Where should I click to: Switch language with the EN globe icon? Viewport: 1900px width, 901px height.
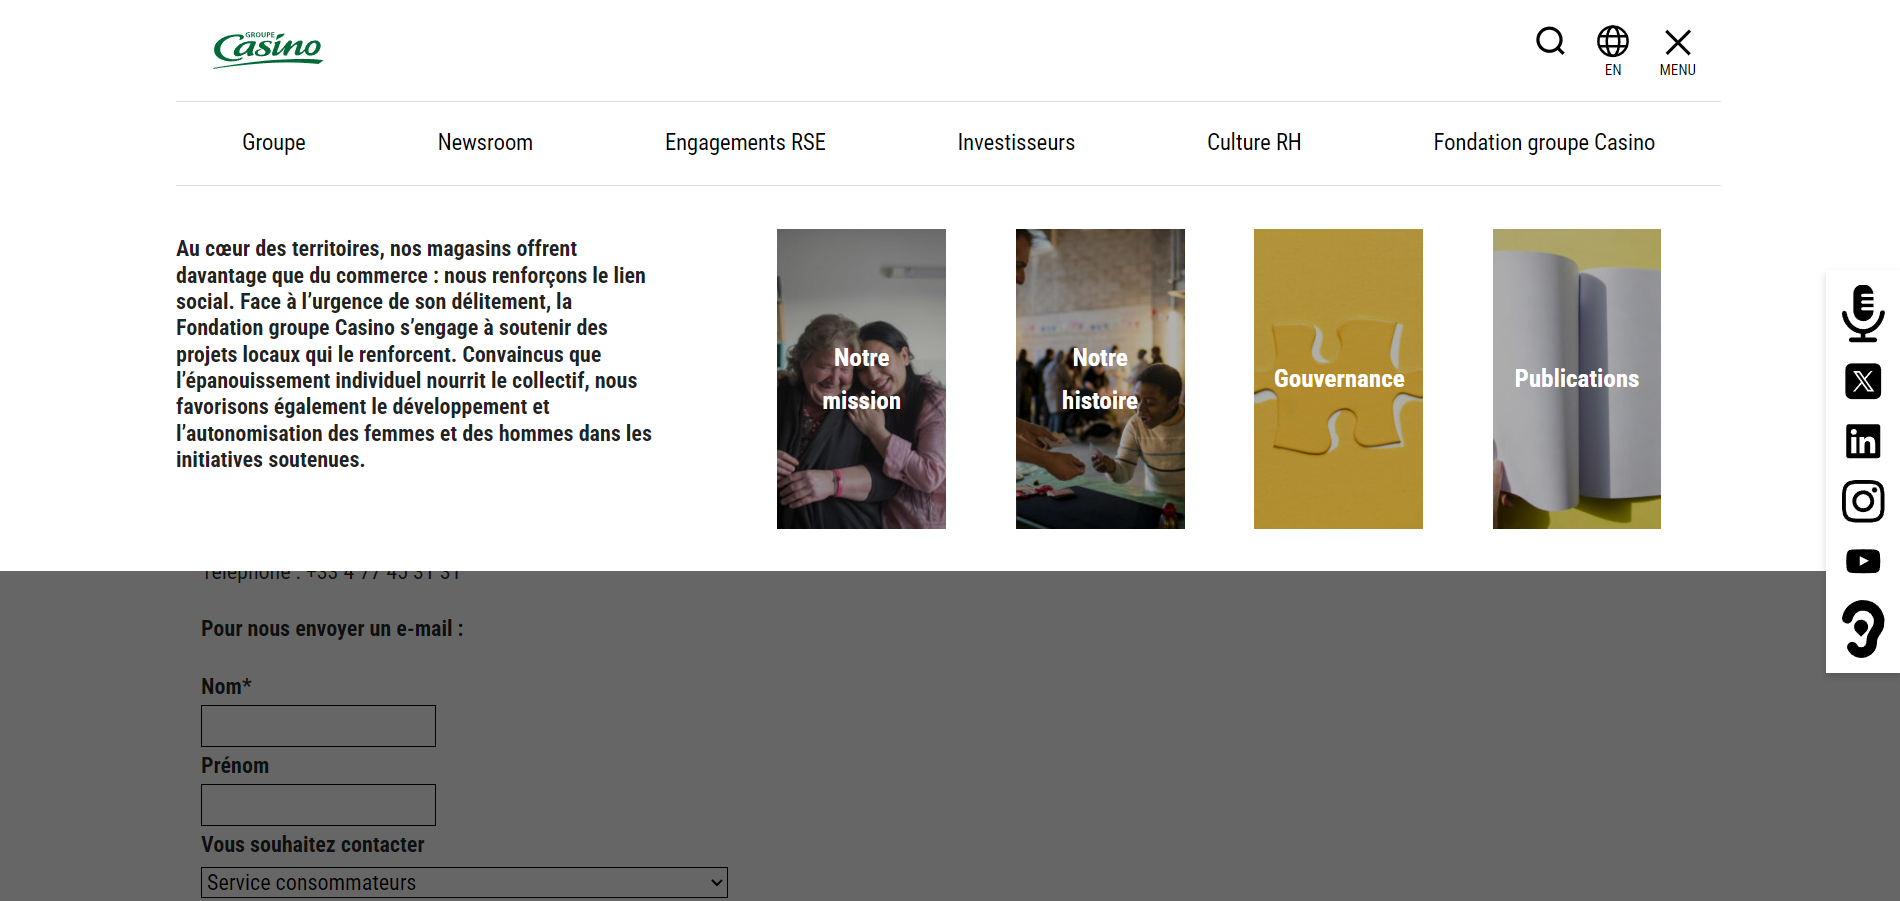coord(1613,51)
